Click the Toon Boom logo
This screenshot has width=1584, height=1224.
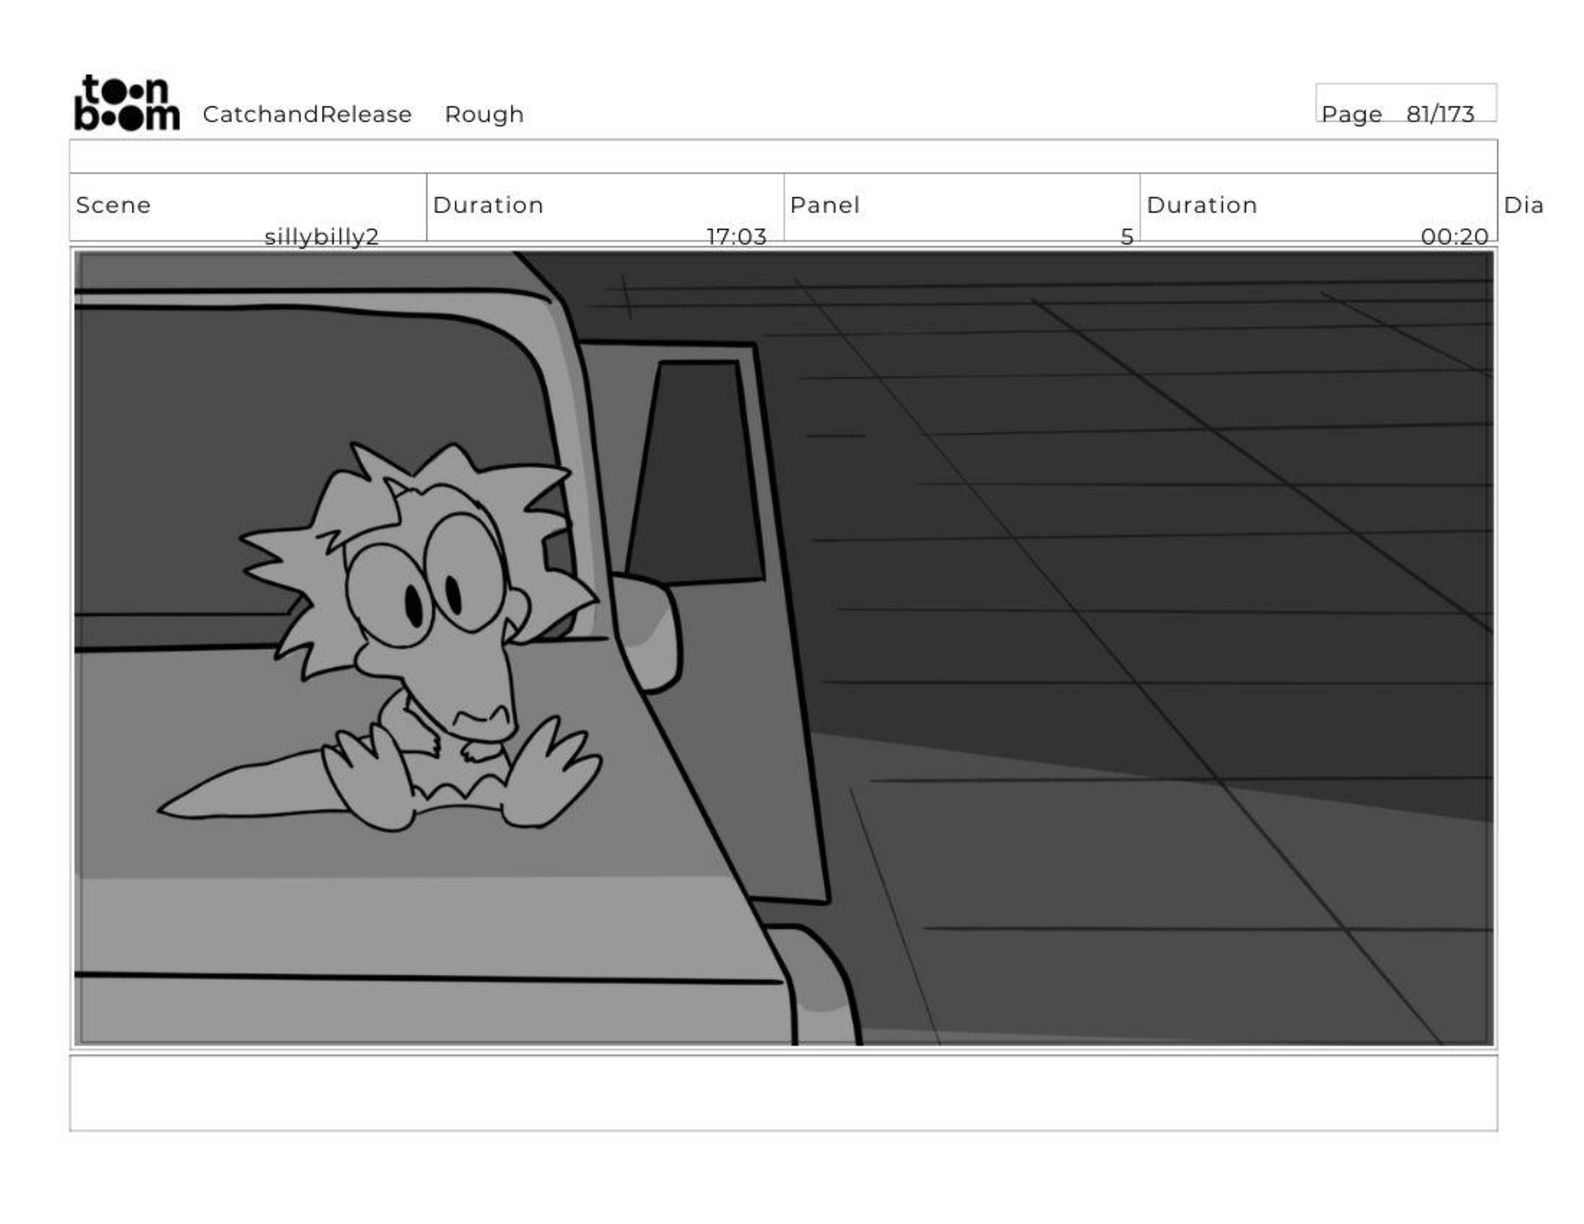(x=127, y=103)
